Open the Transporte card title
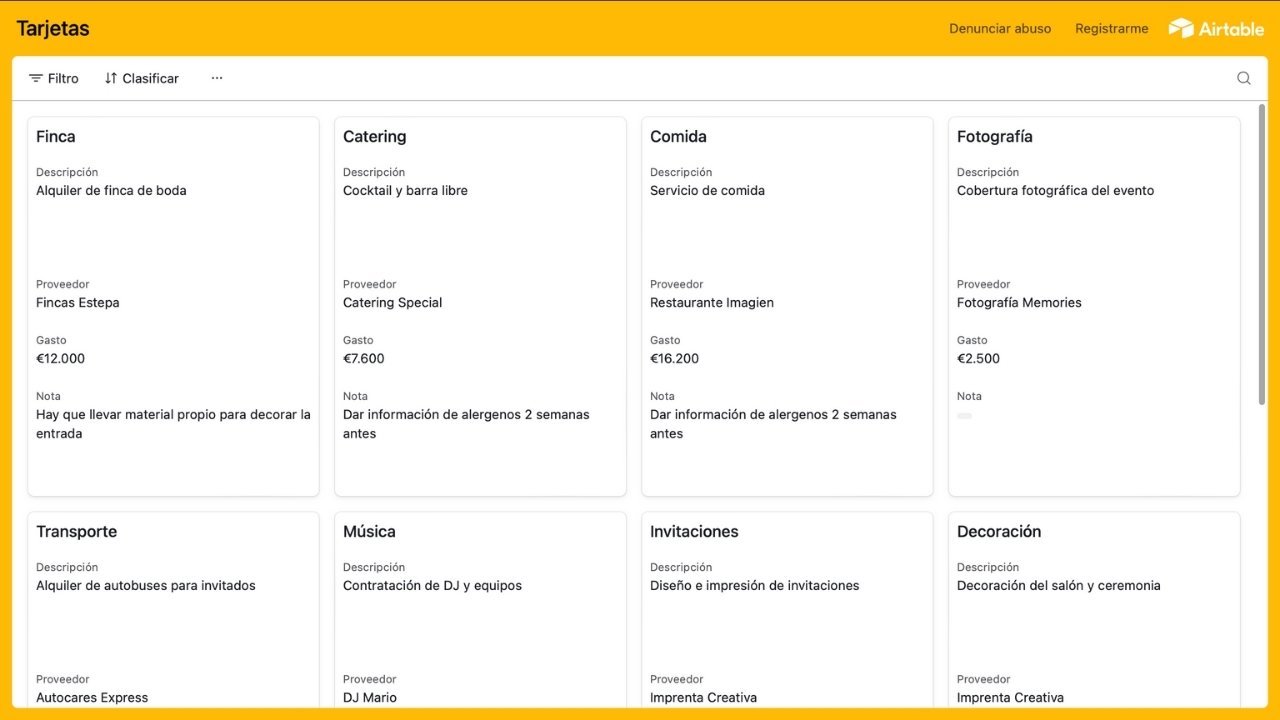Viewport: 1280px width, 720px height. (77, 532)
